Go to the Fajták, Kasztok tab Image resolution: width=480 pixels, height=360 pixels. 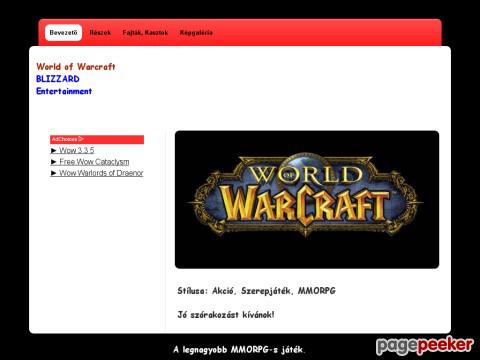[145, 33]
